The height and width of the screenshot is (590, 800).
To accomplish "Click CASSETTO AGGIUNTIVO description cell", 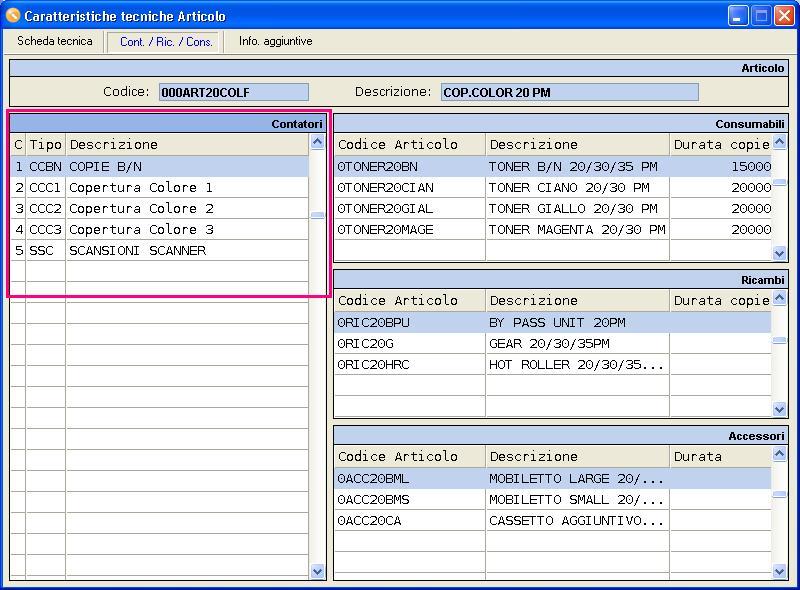I will click(578, 521).
